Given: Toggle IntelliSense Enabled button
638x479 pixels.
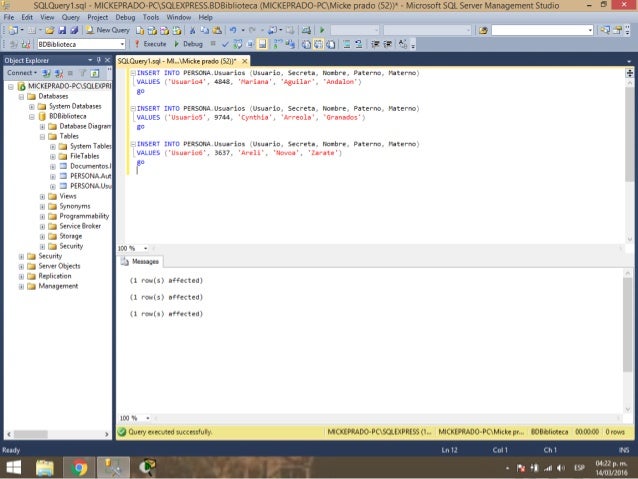Looking at the screenshot, I should (x=262, y=44).
